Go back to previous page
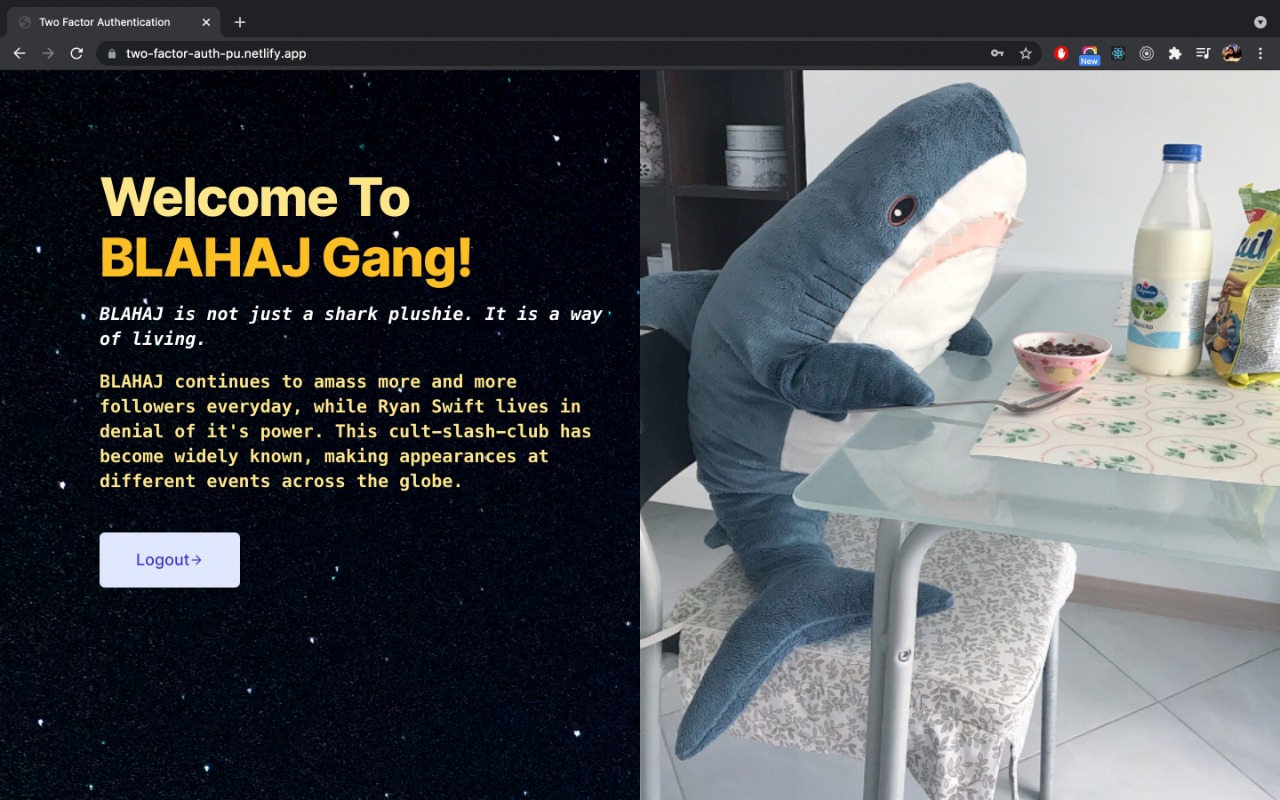 click(x=19, y=53)
